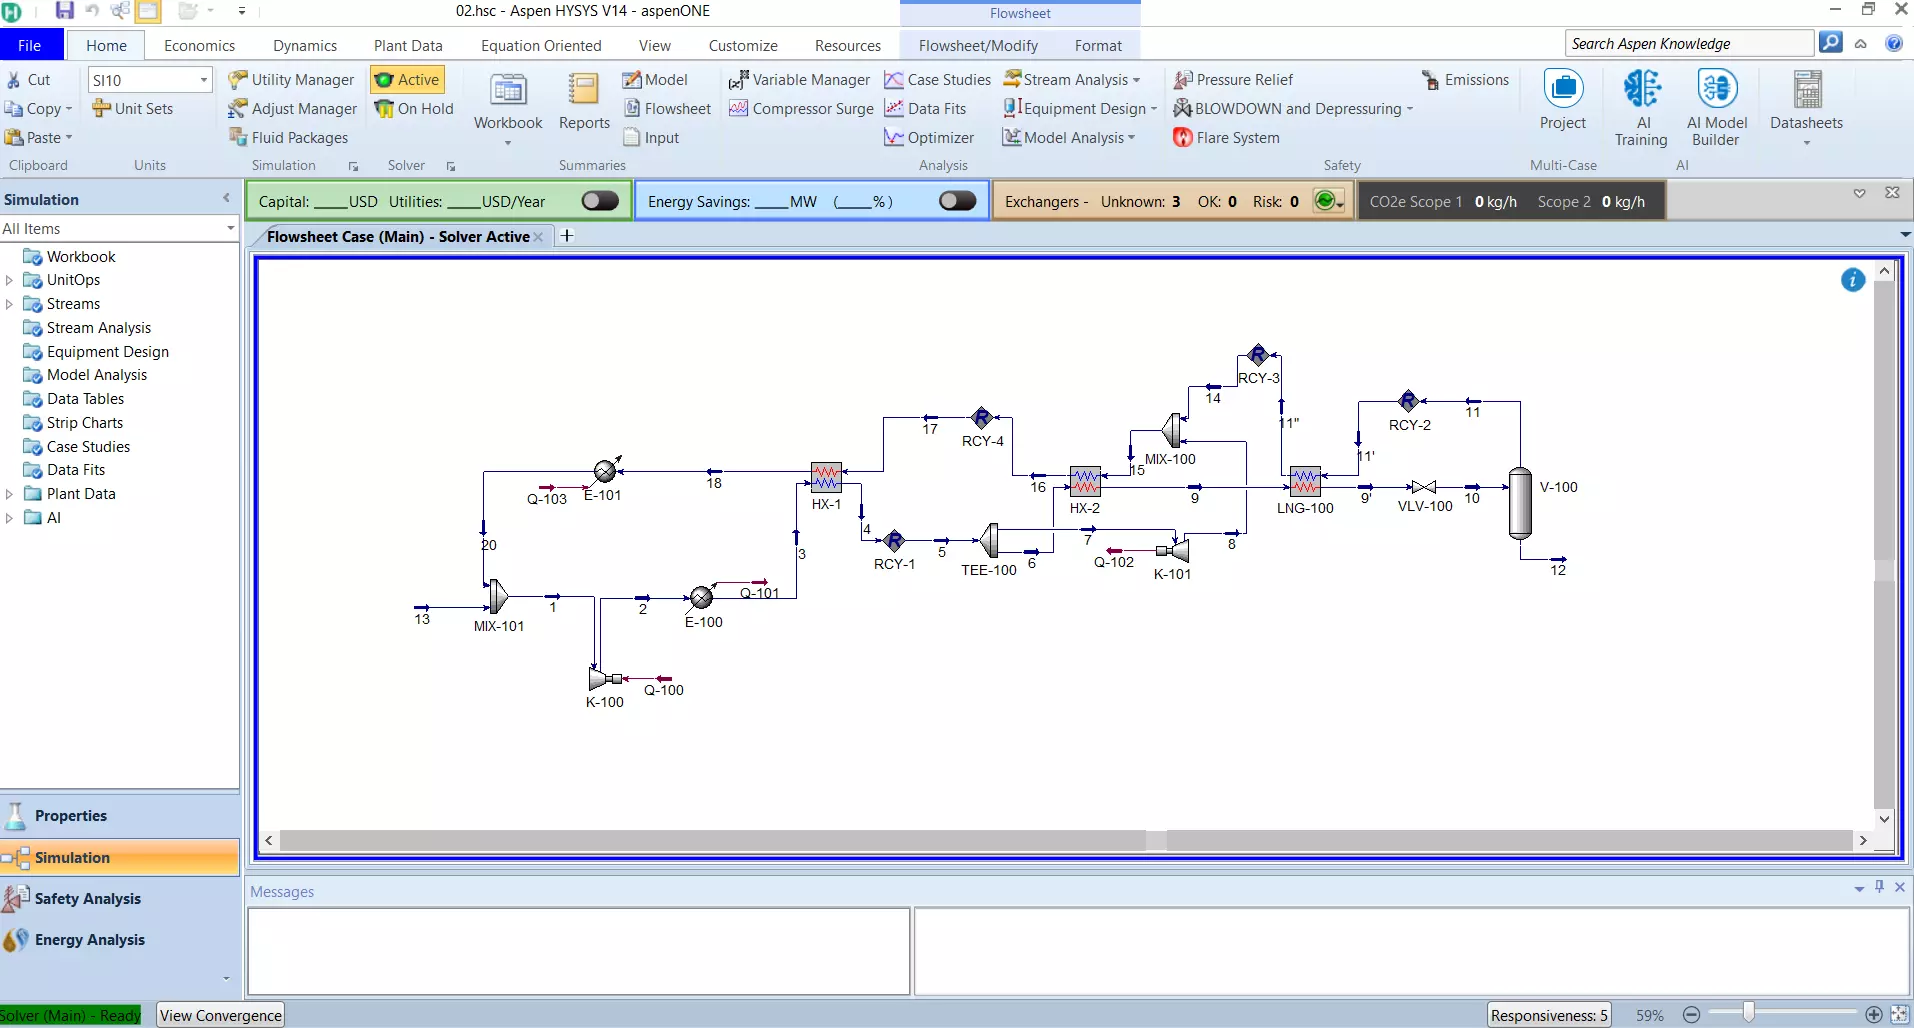The height and width of the screenshot is (1028, 1914).
Task: Open the Energy Analysis environment
Action: tap(120, 939)
